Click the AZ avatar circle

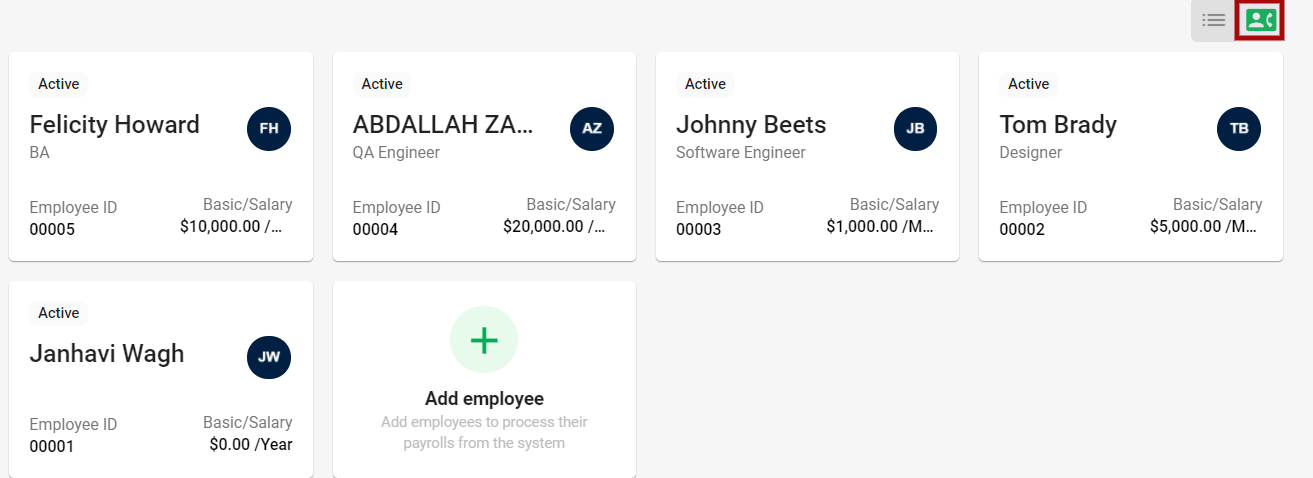[x=592, y=129]
